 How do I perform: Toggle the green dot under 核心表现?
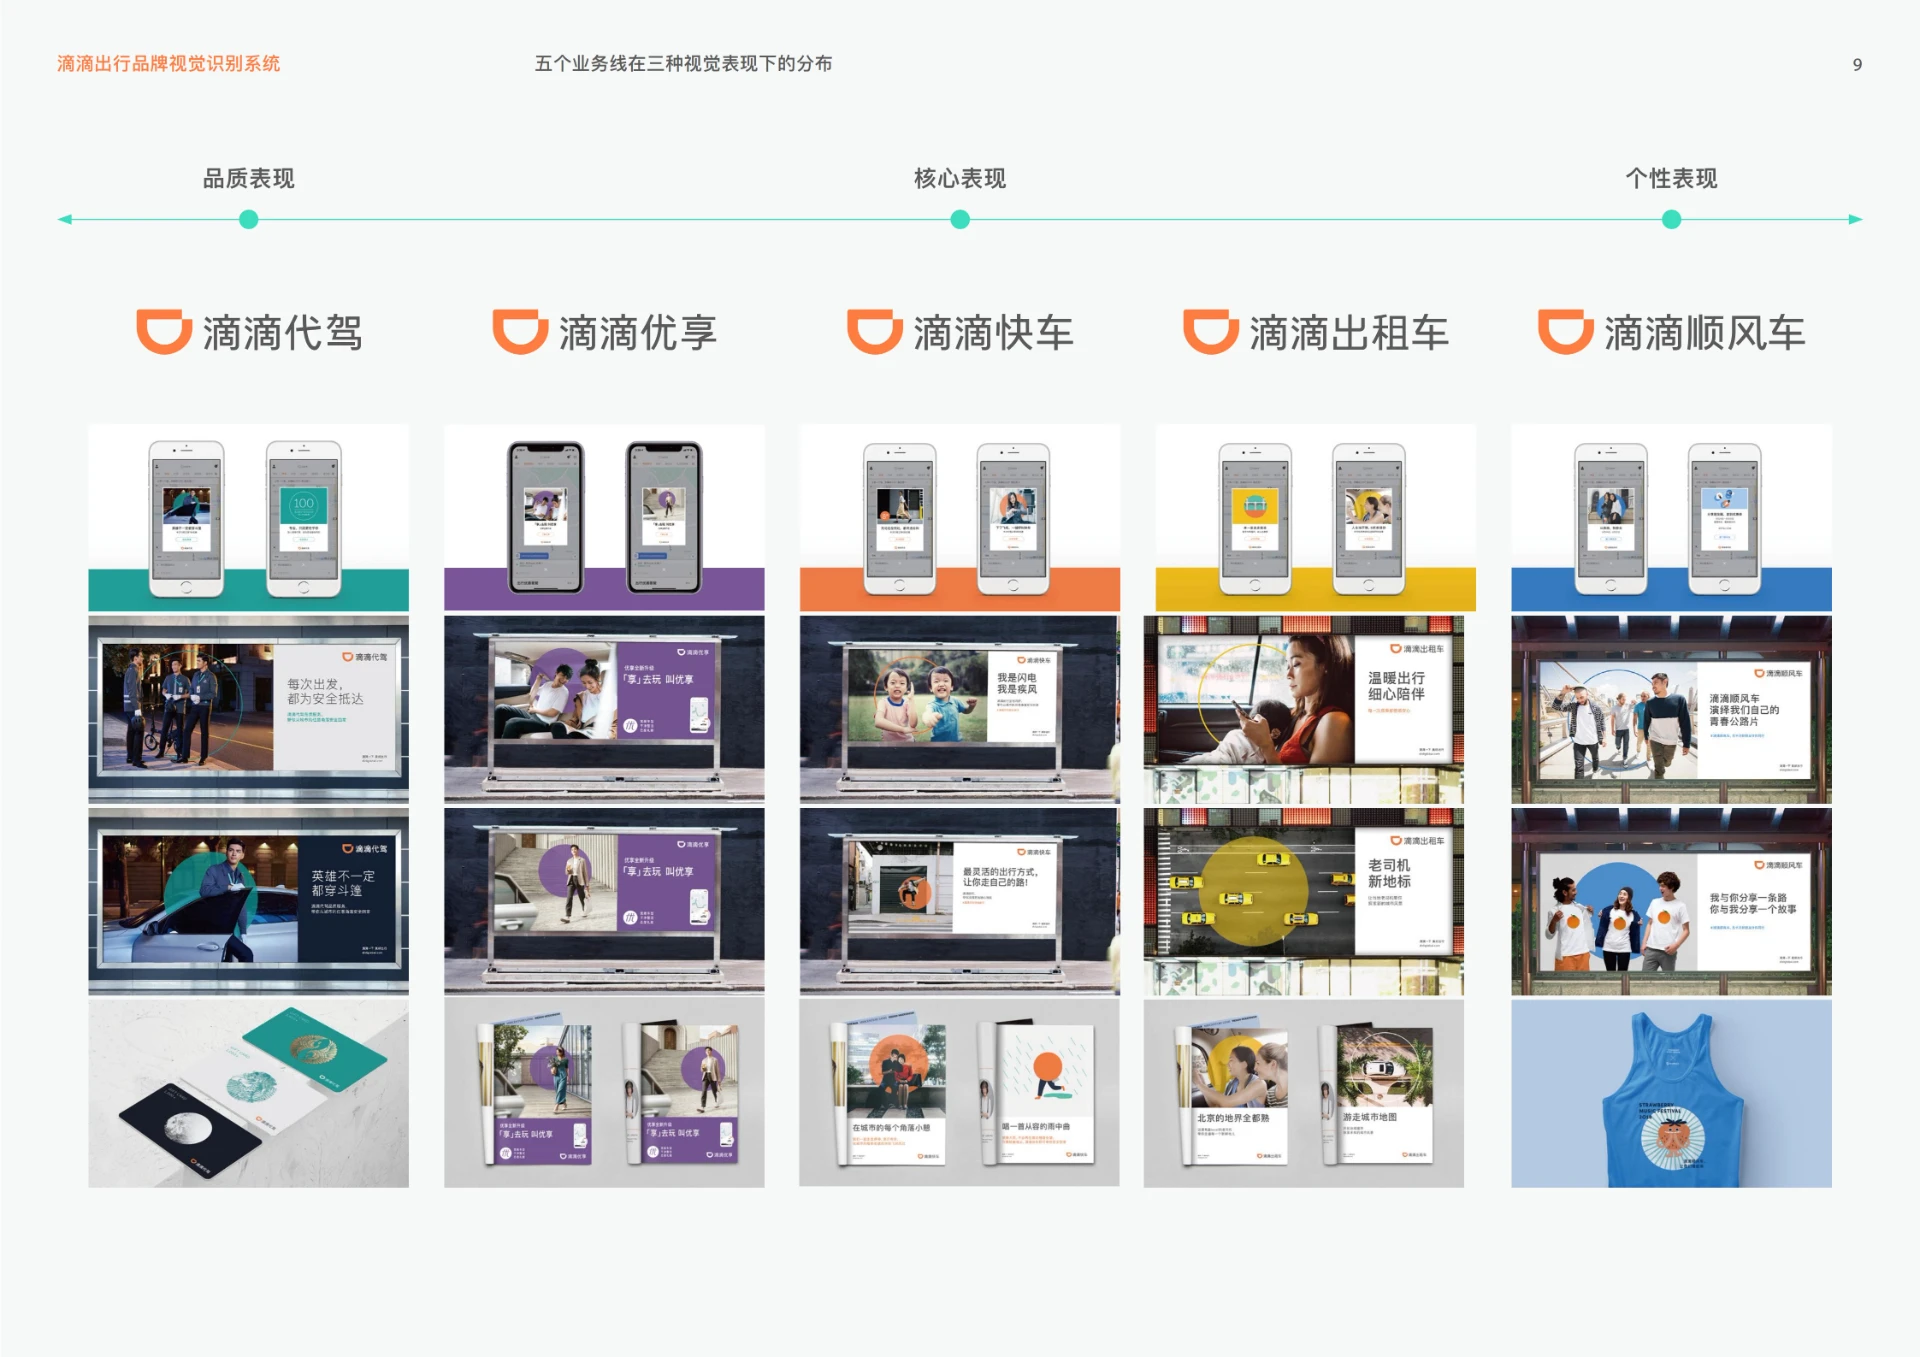pyautogui.click(x=960, y=218)
